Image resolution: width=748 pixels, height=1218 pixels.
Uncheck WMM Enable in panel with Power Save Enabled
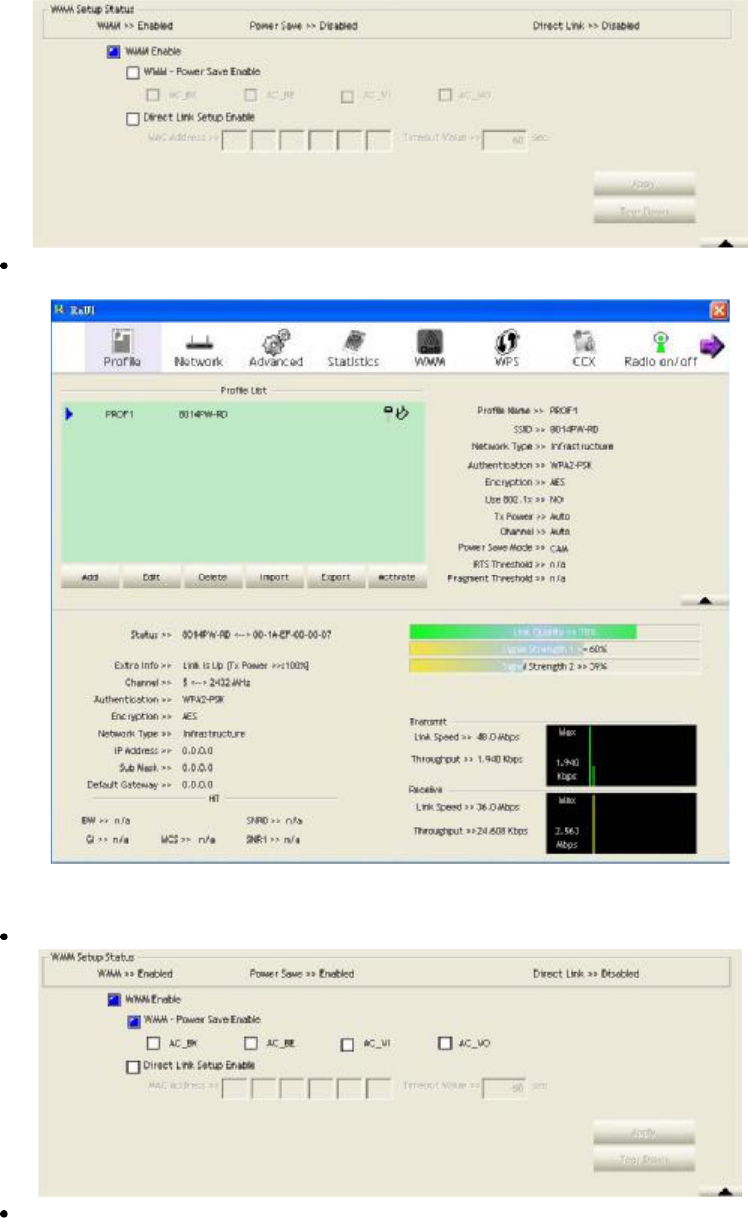[x=114, y=998]
